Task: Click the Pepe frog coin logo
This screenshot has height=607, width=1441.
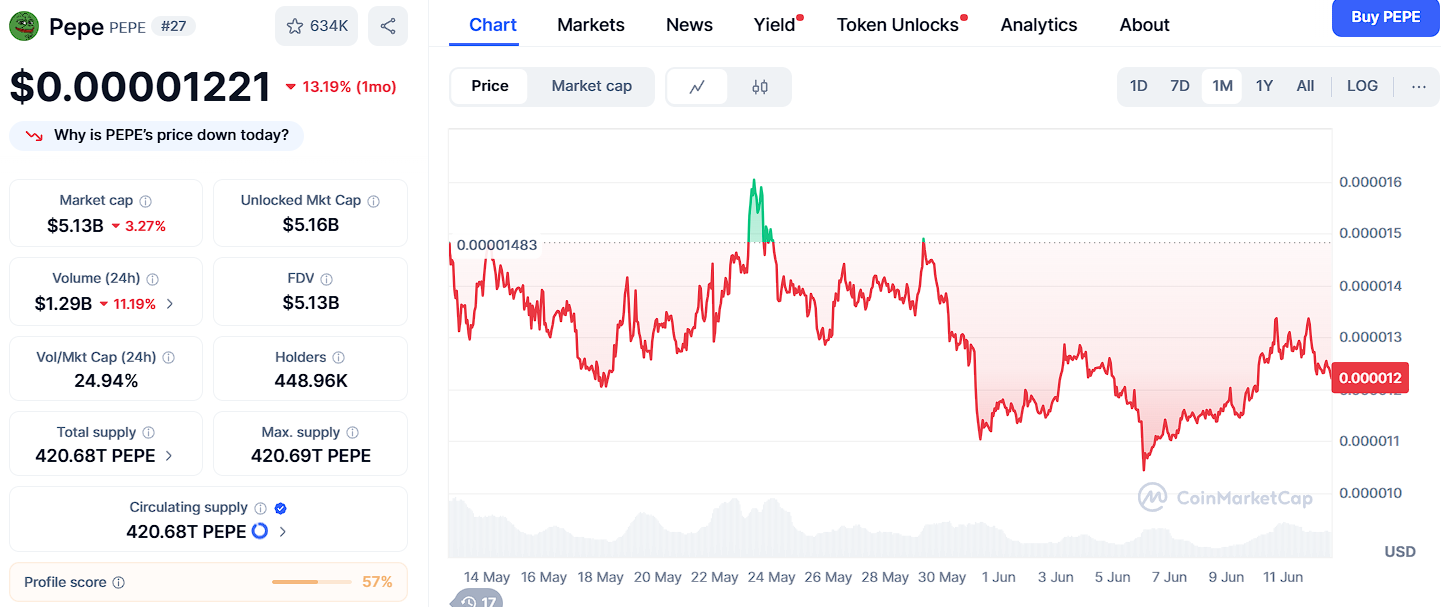Action: click(24, 26)
